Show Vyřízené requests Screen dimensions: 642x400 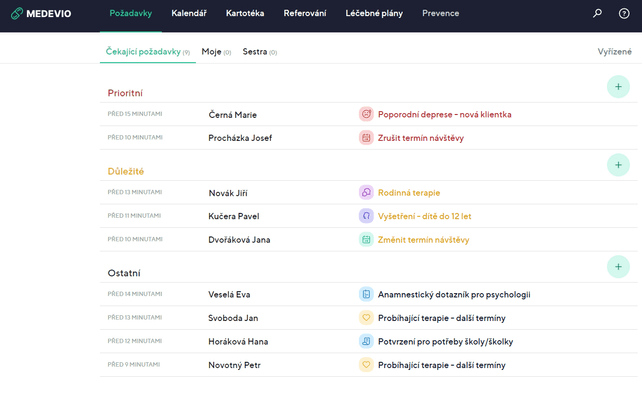[614, 51]
